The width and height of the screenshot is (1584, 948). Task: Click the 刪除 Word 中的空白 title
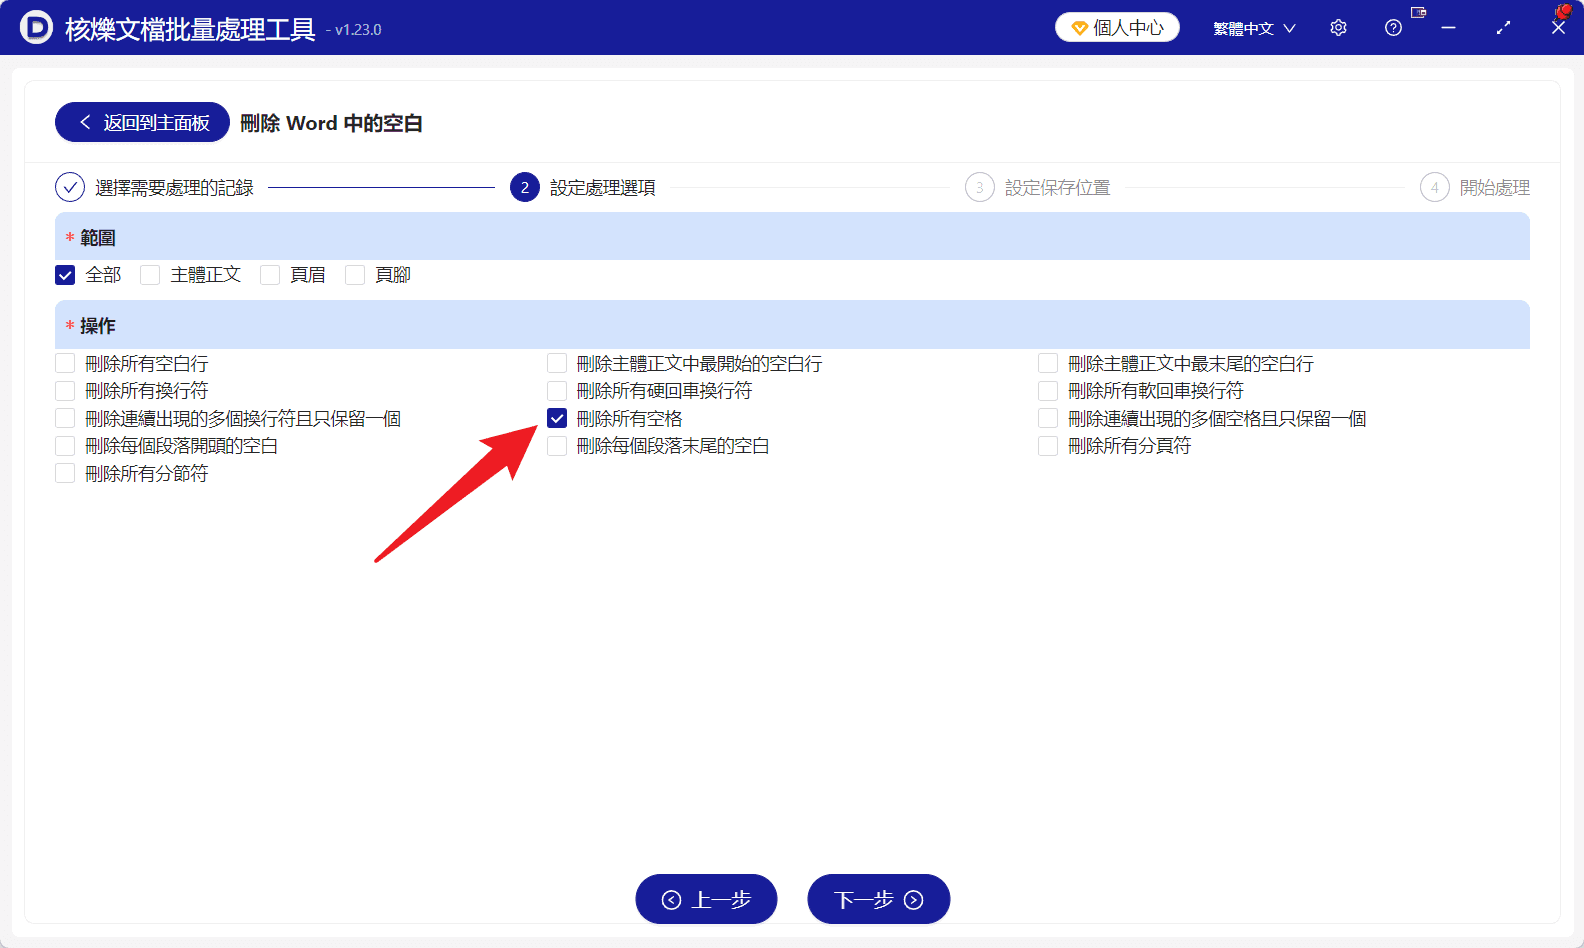(x=331, y=123)
